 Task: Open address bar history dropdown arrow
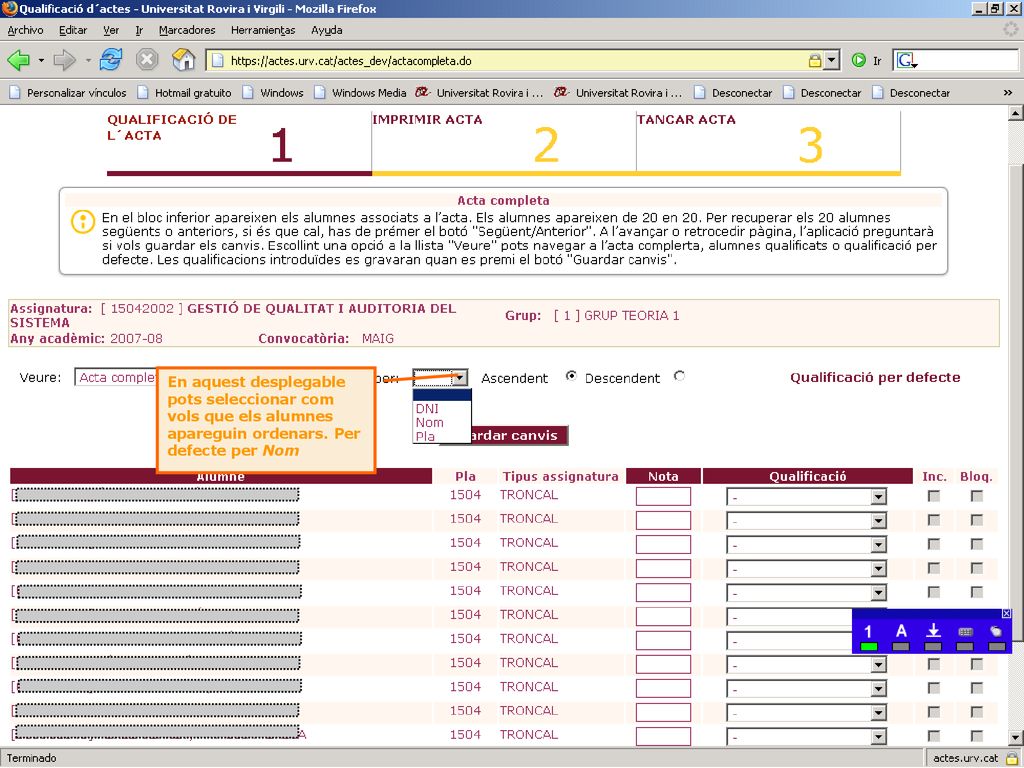[831, 61]
